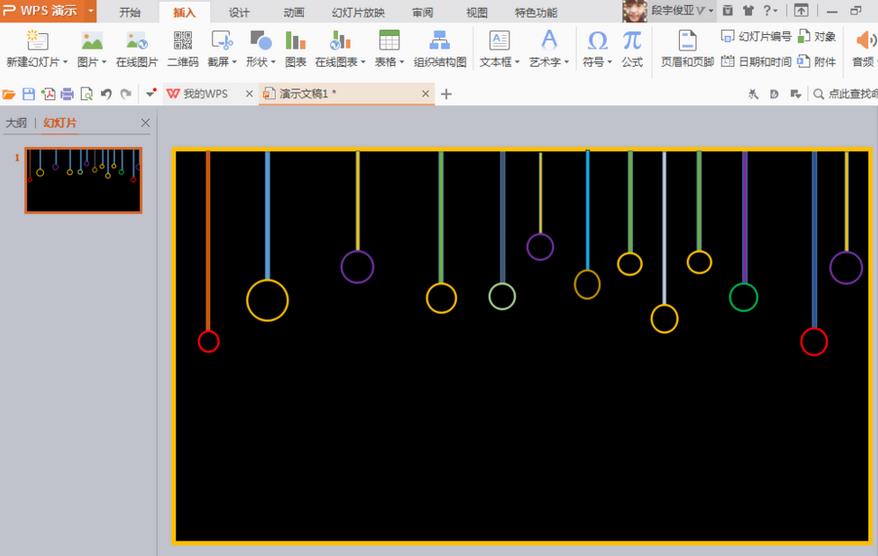Open the text box (文本框) dropdown
Screen dimensions: 878x556
pyautogui.click(x=517, y=62)
